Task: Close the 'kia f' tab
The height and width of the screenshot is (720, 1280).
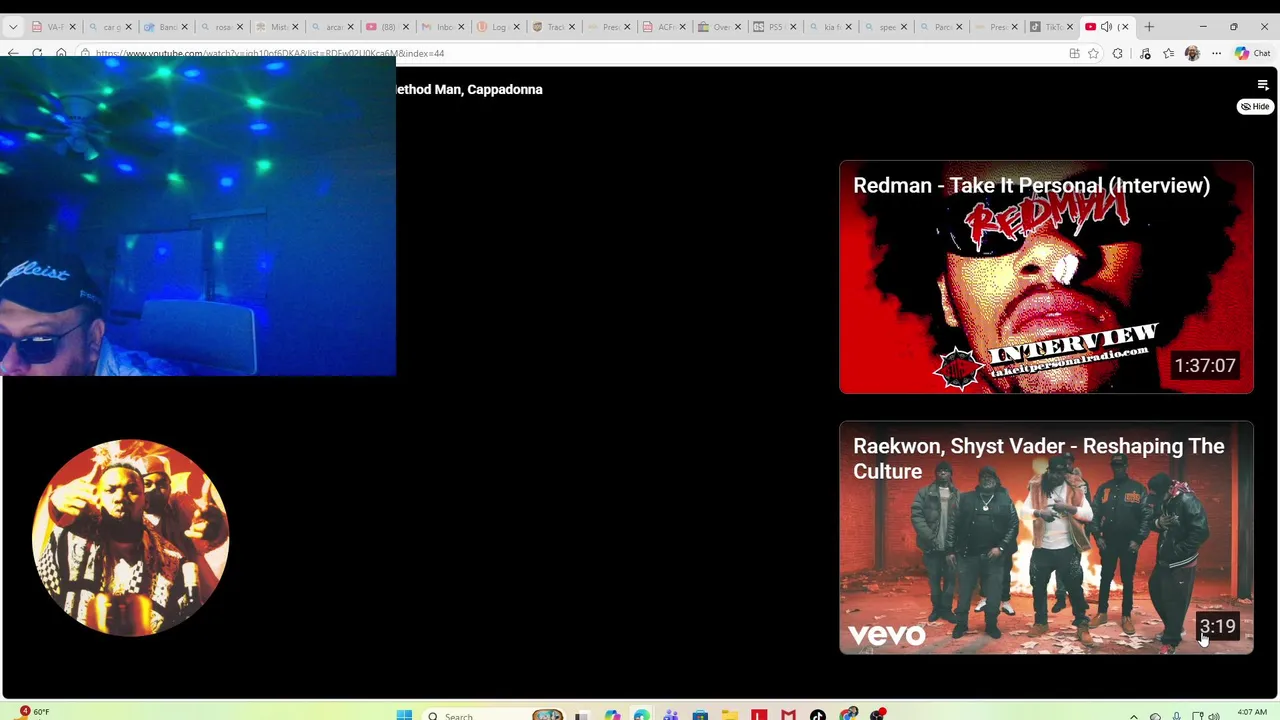Action: click(848, 27)
